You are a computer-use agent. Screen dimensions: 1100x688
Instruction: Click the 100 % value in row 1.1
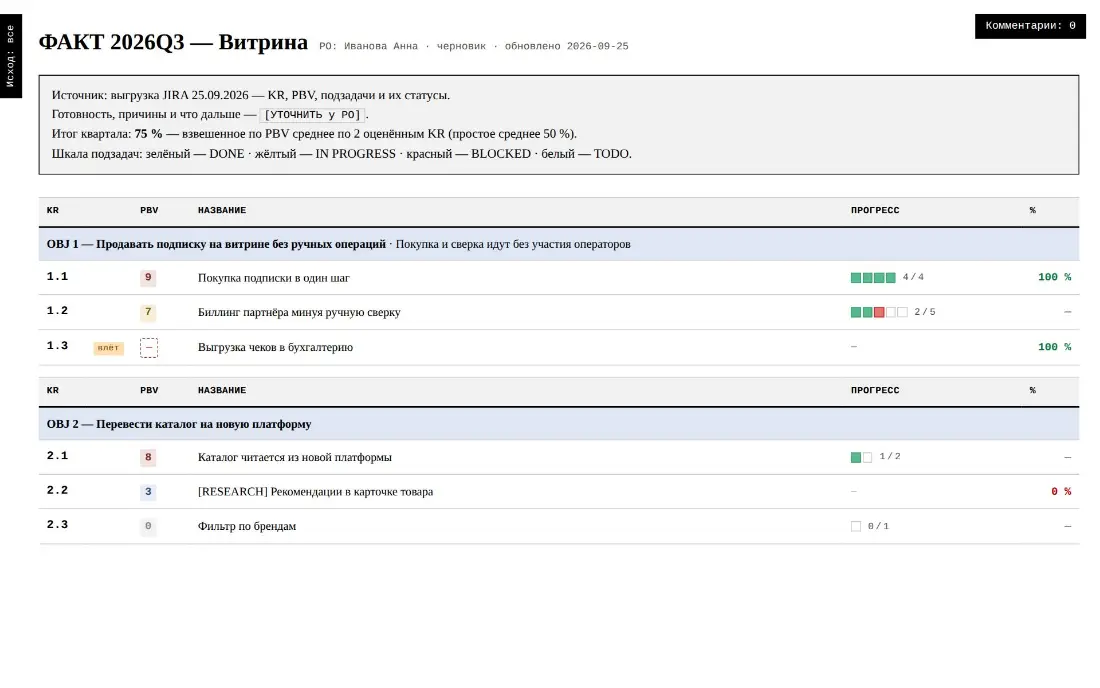(x=1054, y=278)
